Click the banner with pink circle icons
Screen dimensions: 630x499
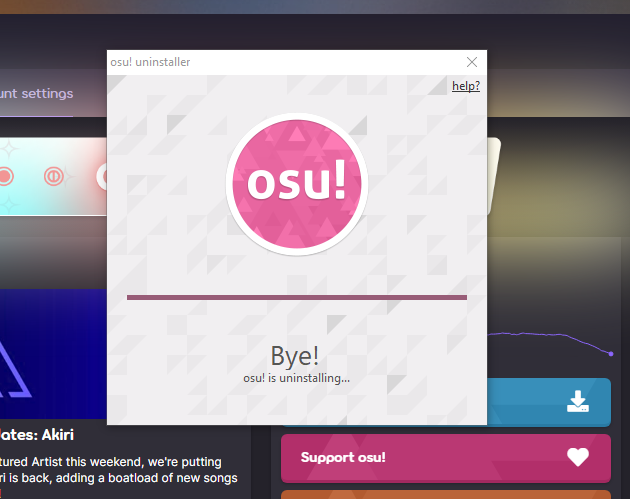click(53, 177)
